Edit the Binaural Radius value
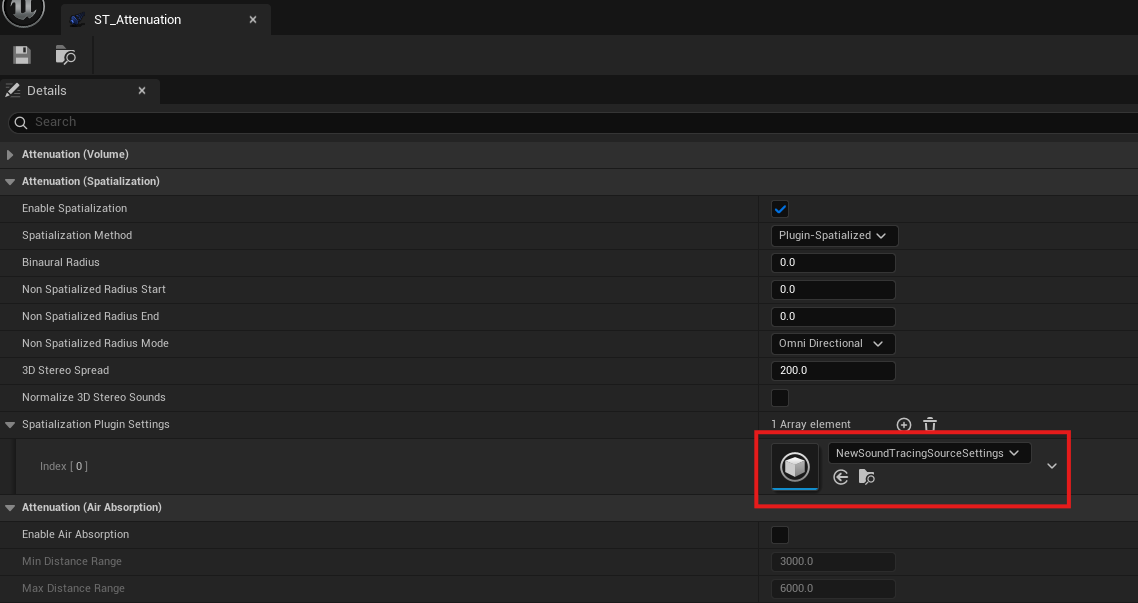 pyautogui.click(x=832, y=263)
